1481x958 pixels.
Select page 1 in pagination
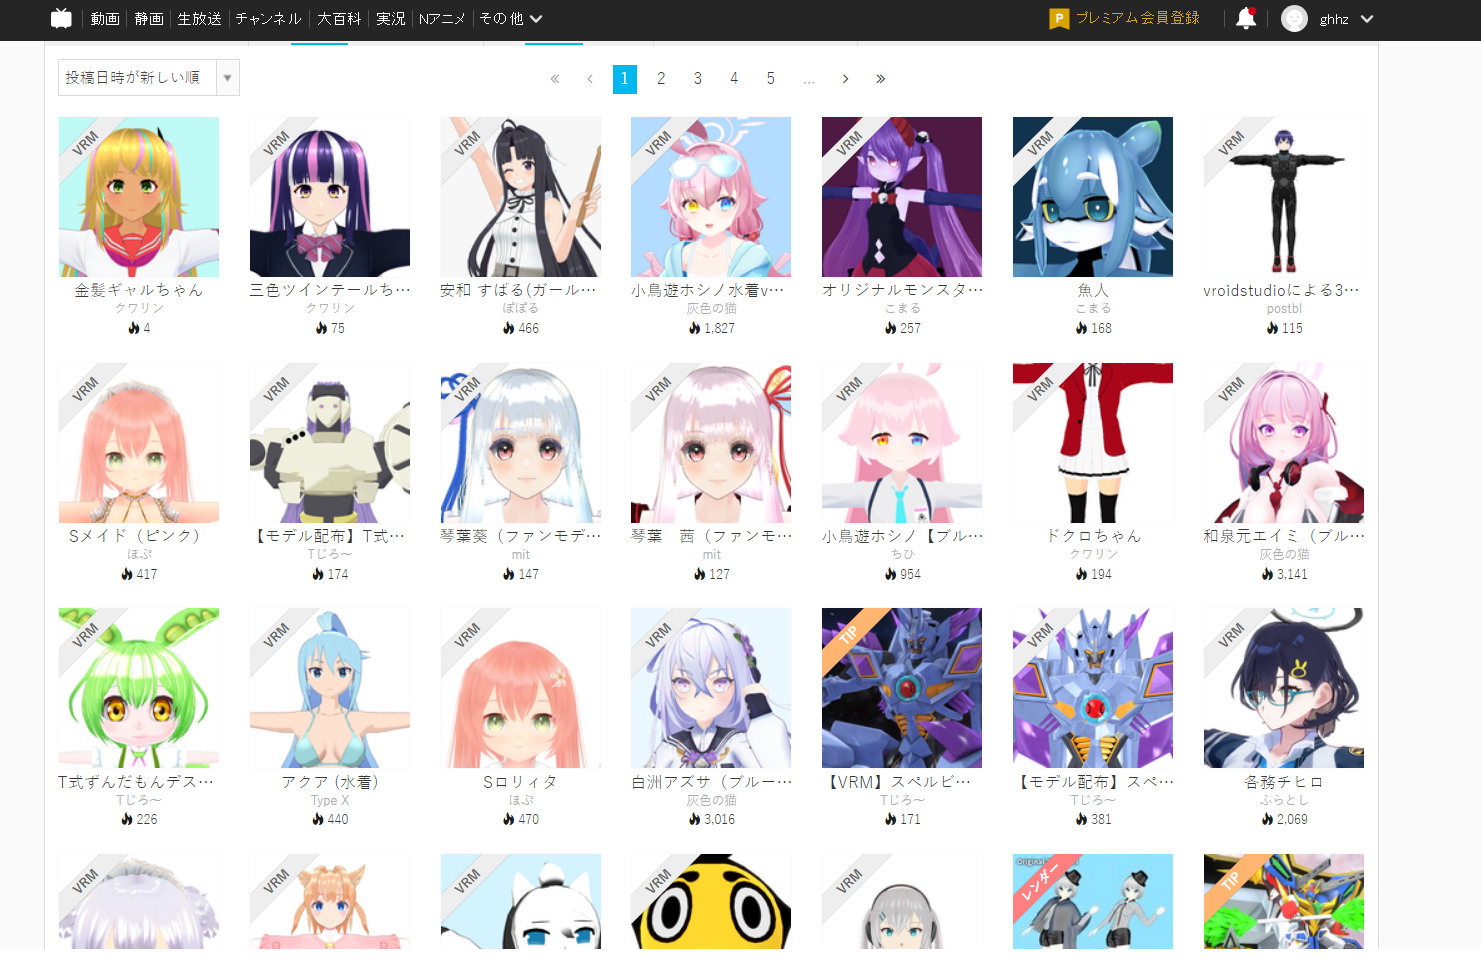point(624,79)
